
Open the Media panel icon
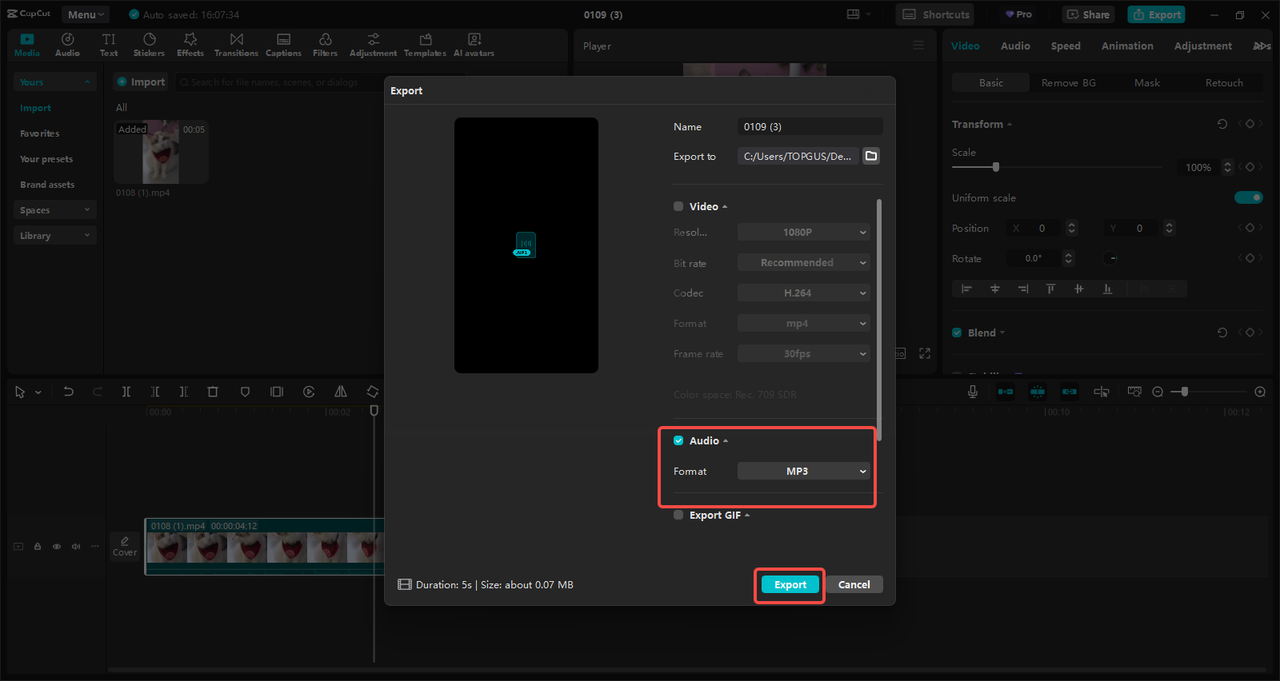27,44
